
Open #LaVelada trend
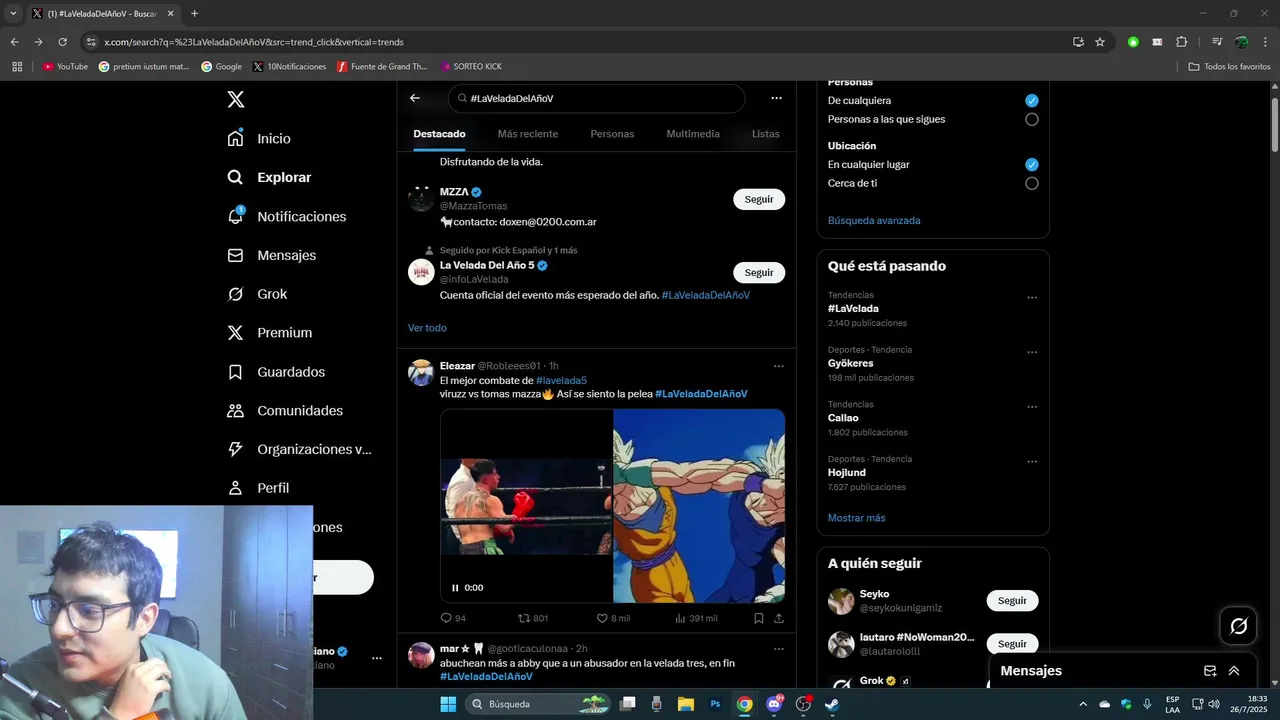[x=853, y=309]
